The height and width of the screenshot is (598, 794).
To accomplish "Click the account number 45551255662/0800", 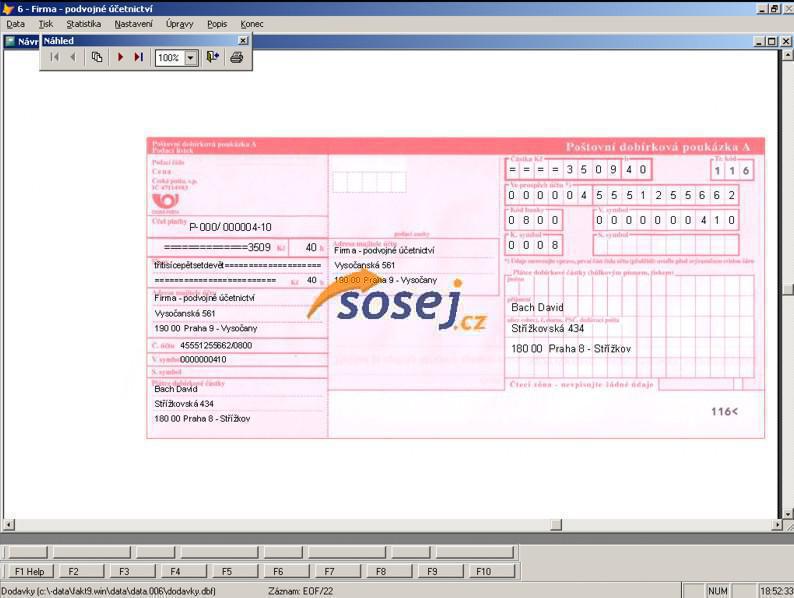I will point(216,345).
